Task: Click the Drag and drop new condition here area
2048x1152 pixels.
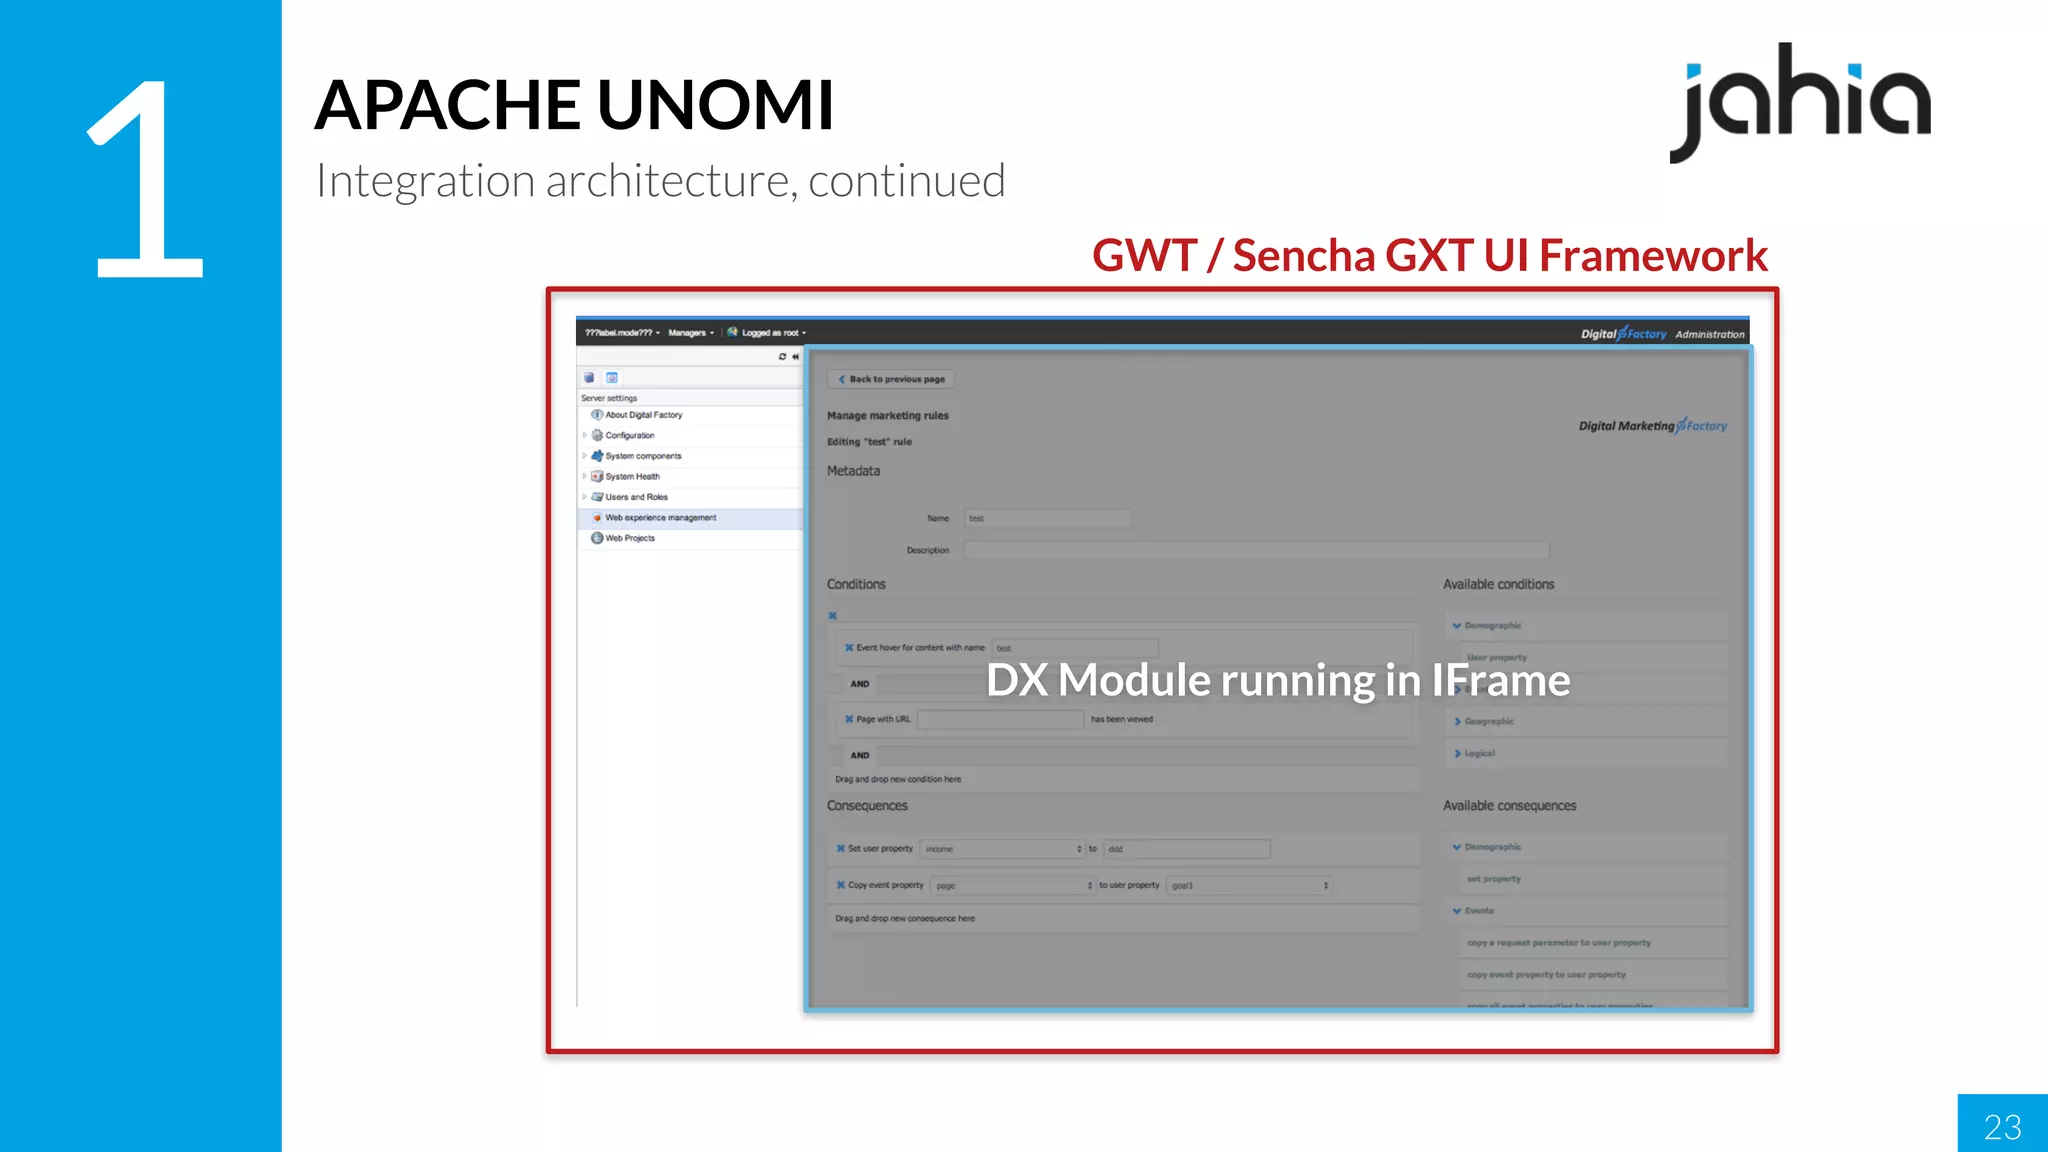Action: [1124, 779]
